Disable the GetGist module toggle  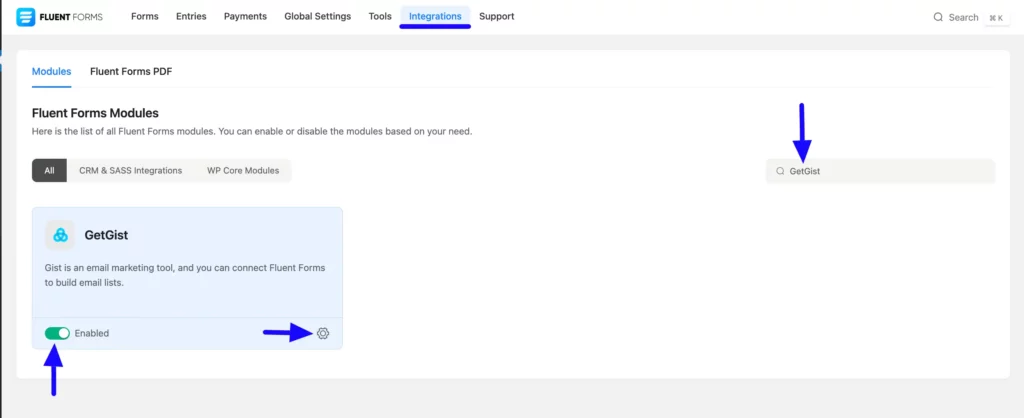click(57, 333)
